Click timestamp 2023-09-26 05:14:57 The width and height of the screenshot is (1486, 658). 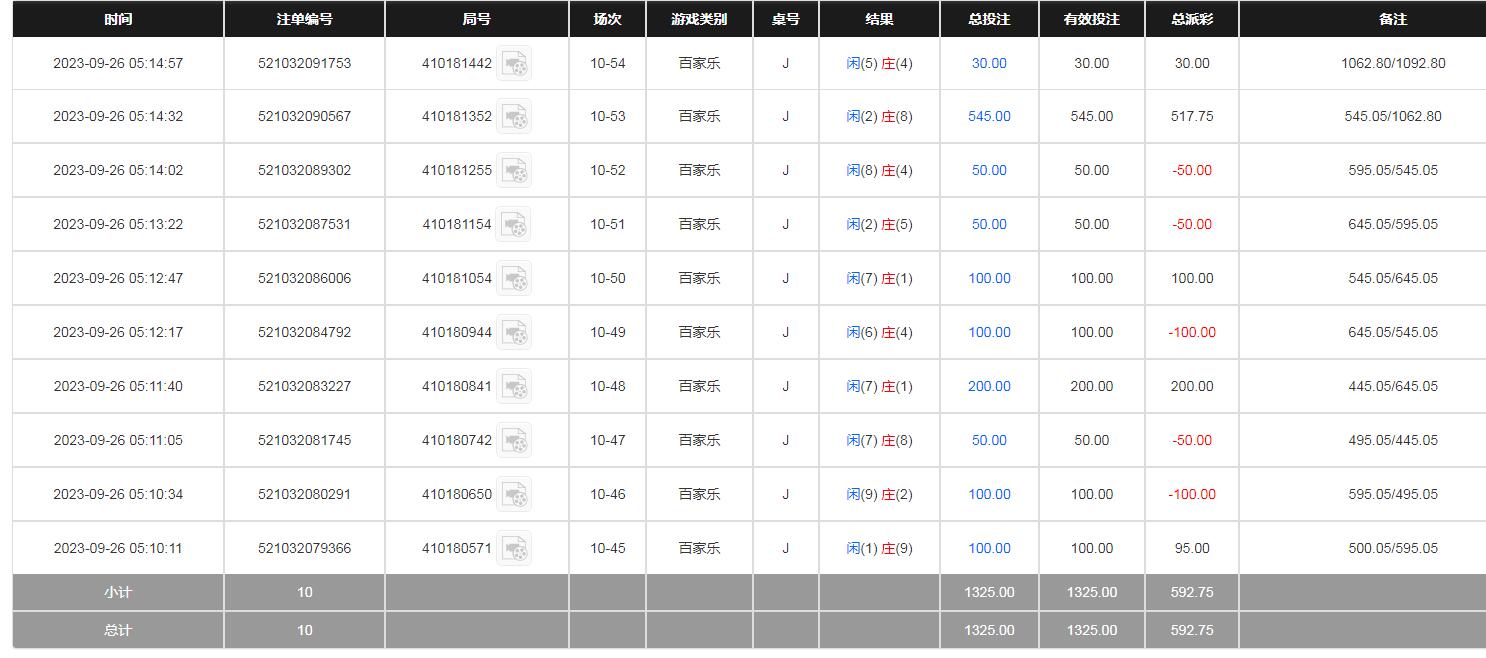pyautogui.click(x=118, y=63)
